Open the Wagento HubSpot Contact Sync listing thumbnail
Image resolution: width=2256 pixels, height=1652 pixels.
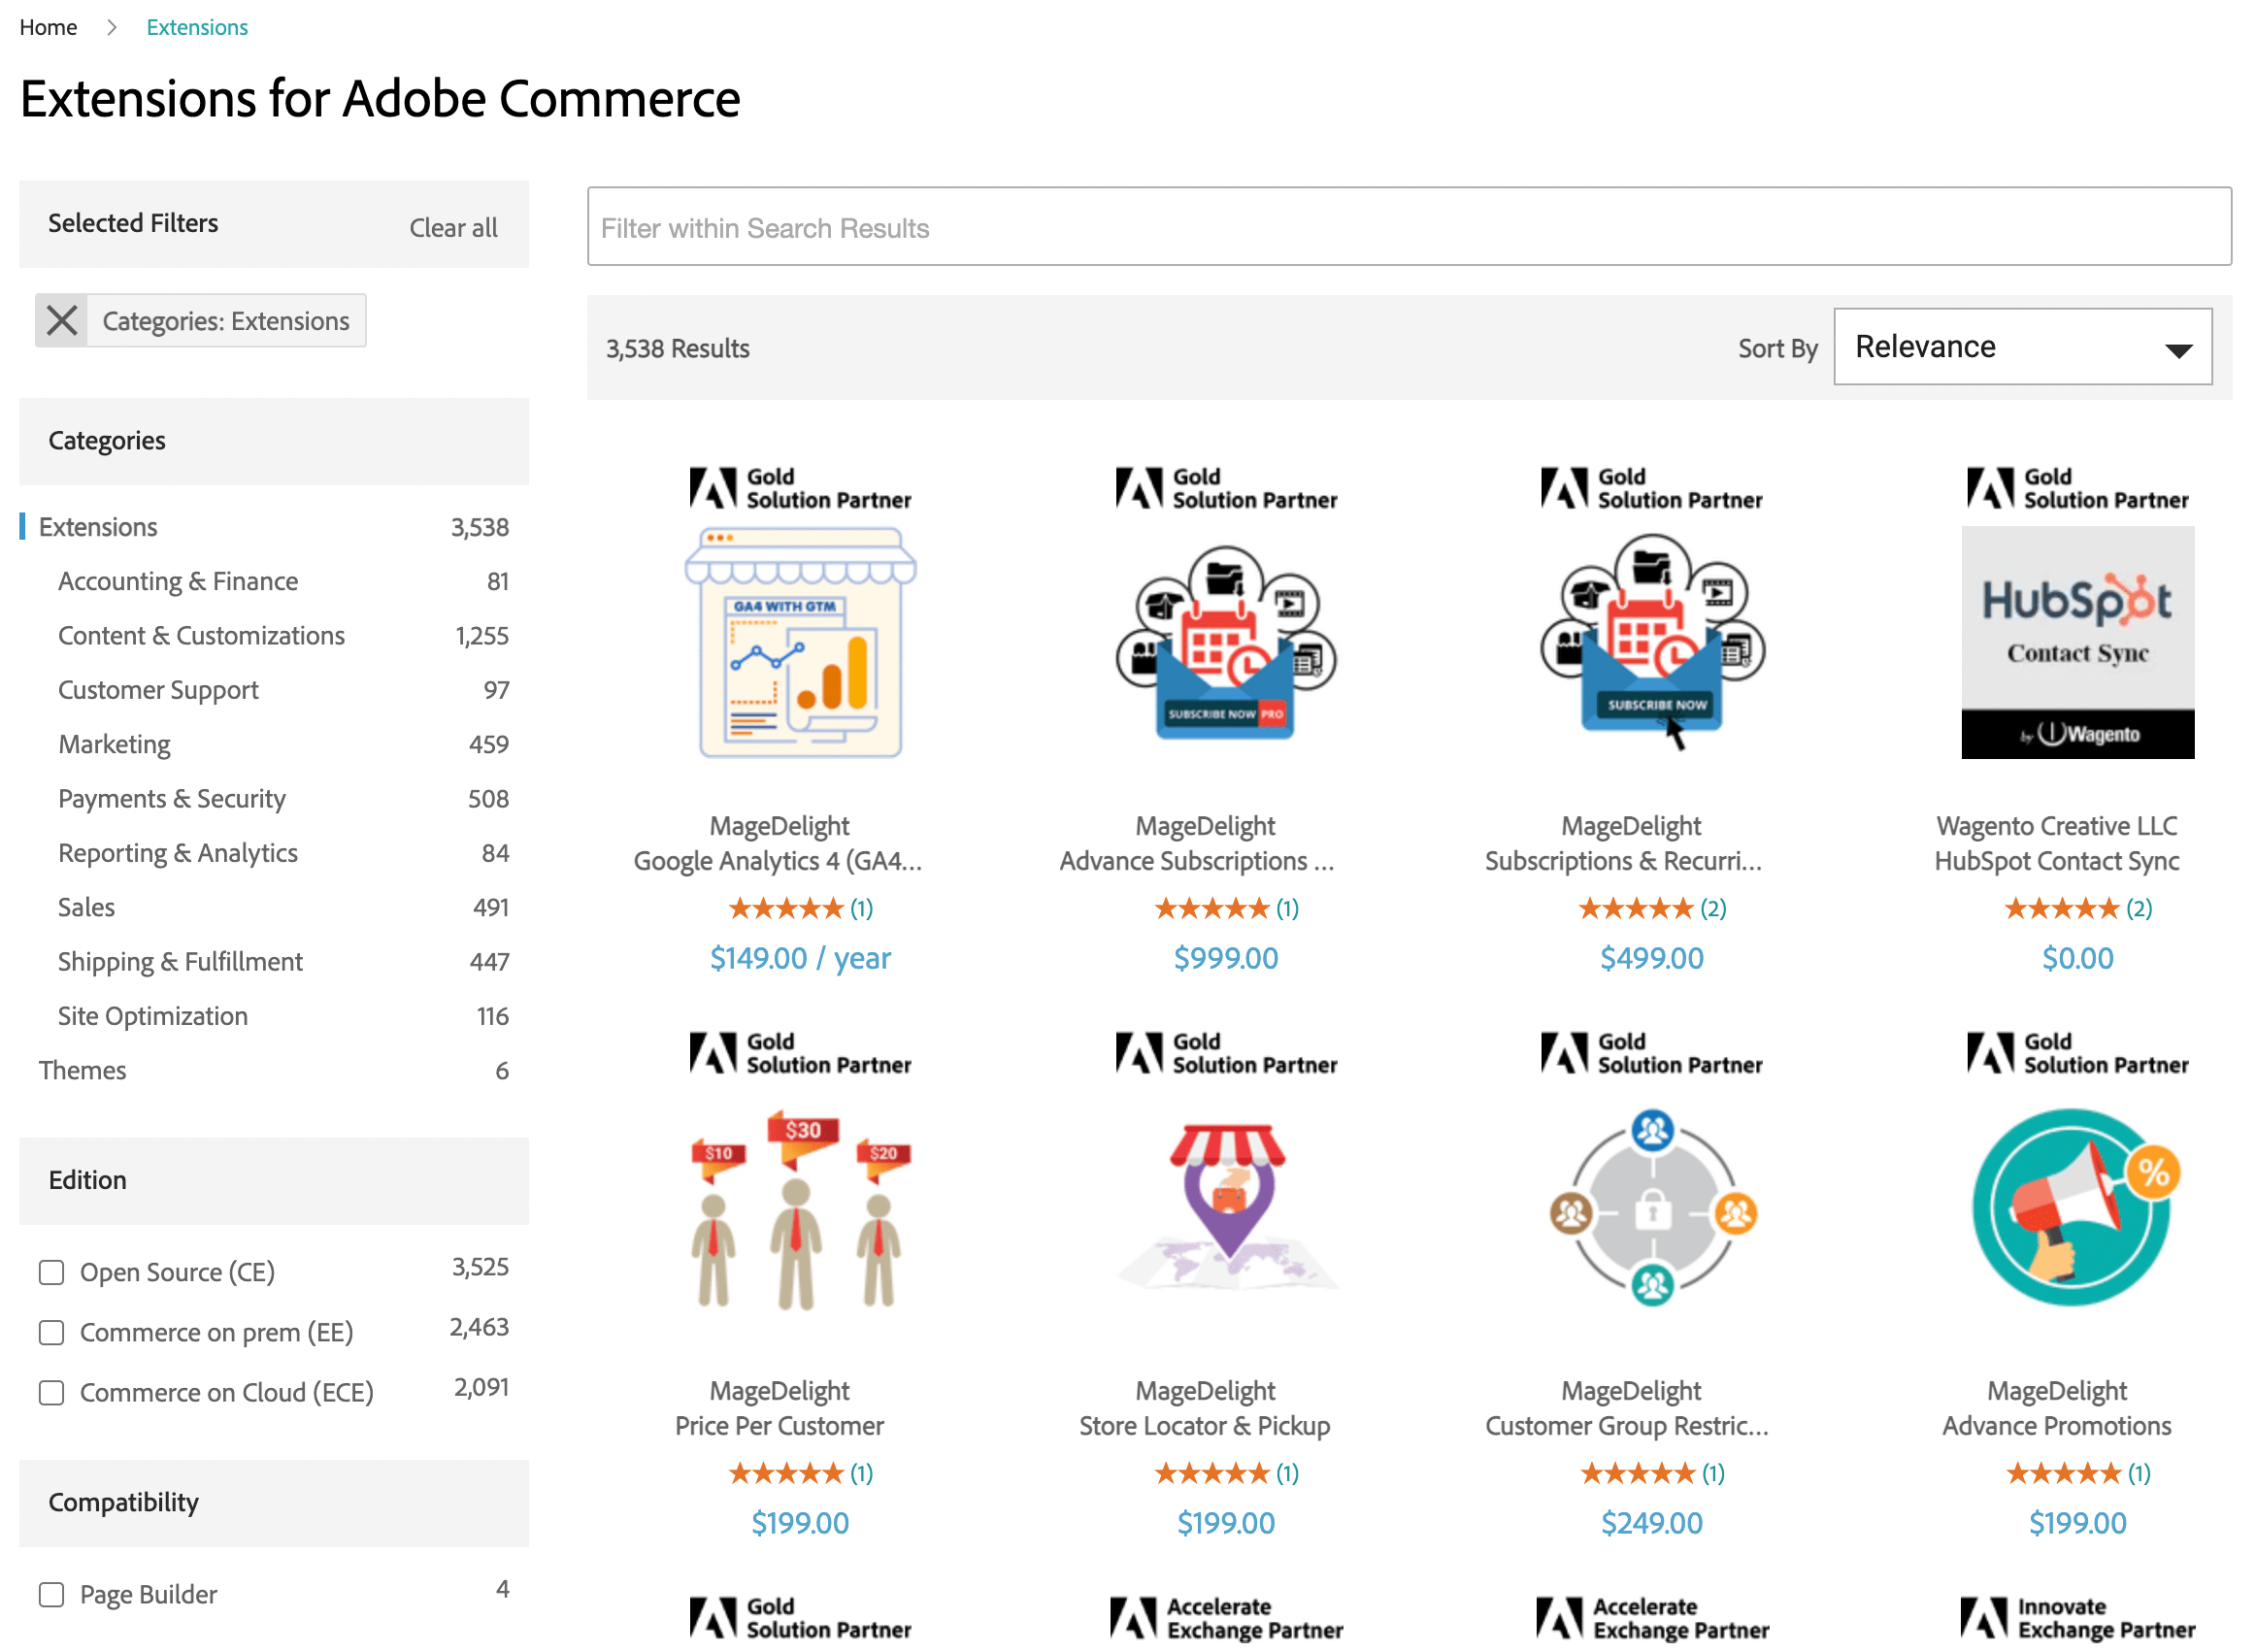[2077, 641]
